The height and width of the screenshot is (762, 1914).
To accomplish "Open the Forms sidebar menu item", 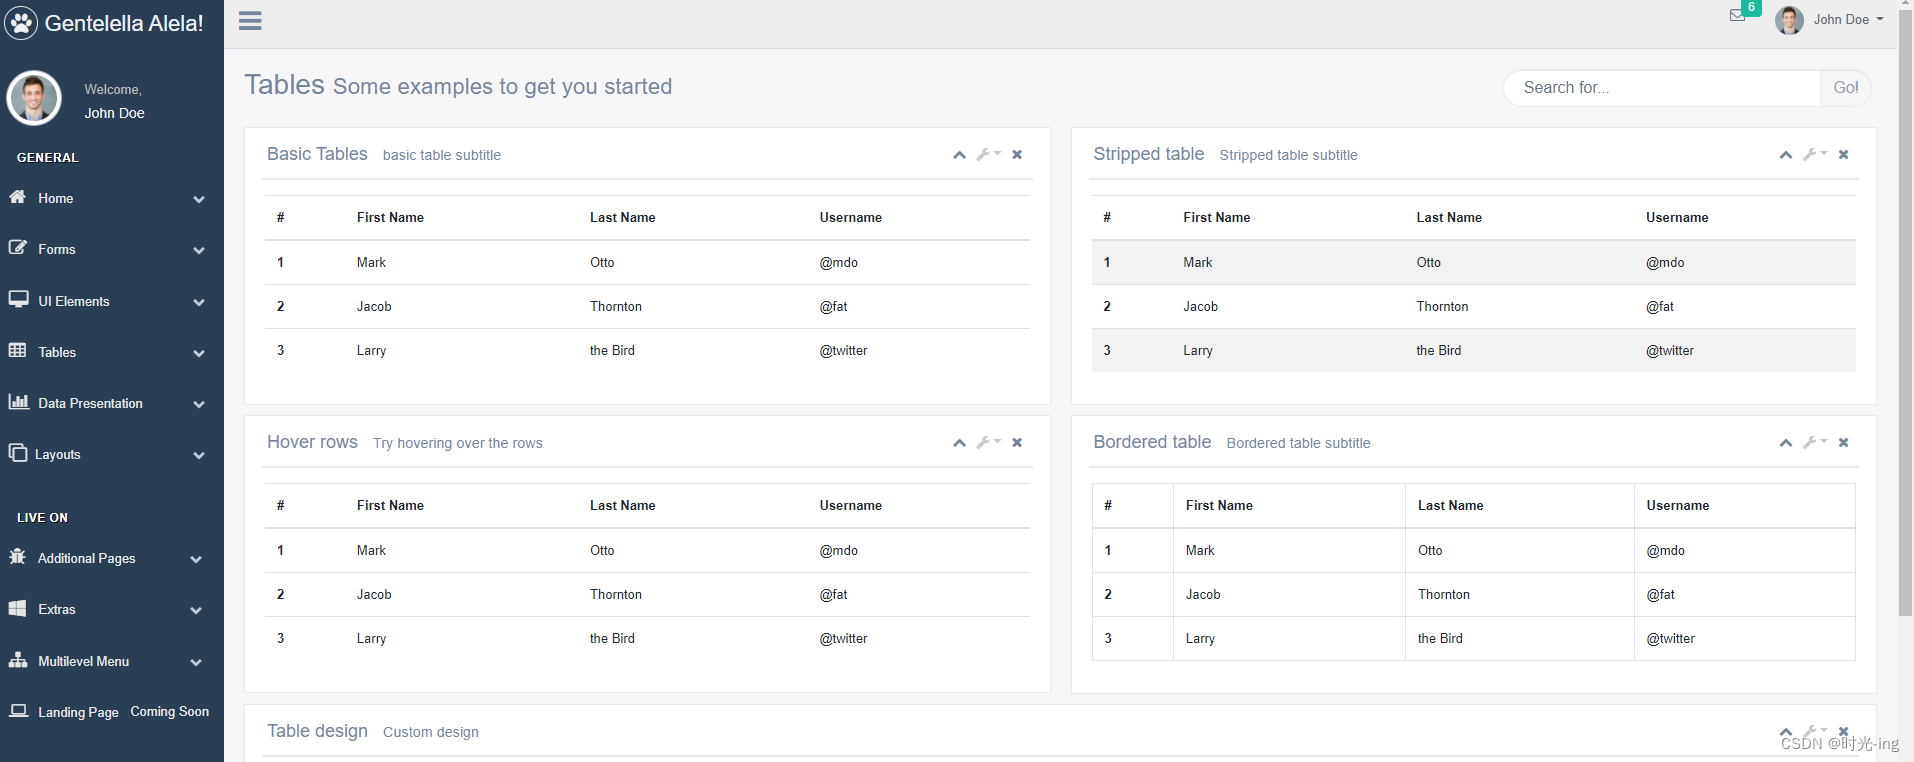I will [x=112, y=249].
